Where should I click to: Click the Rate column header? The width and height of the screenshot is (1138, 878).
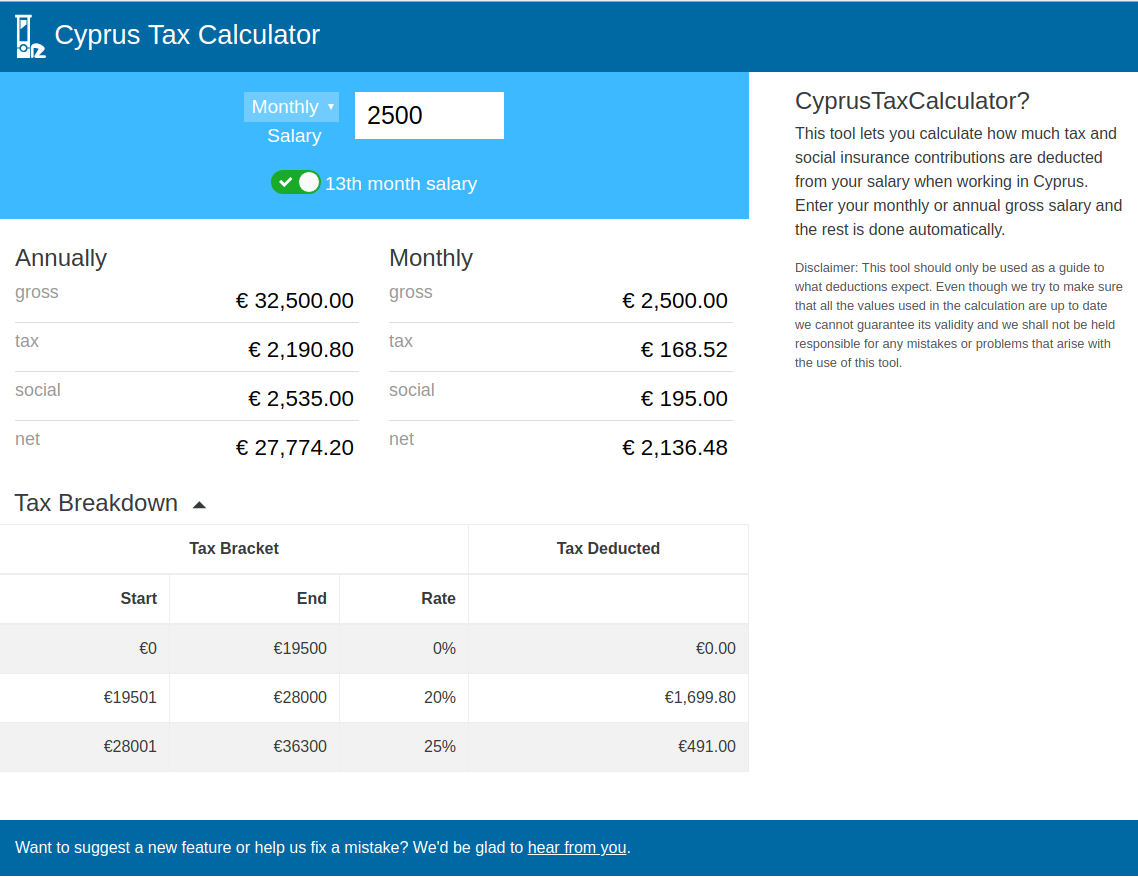point(404,599)
